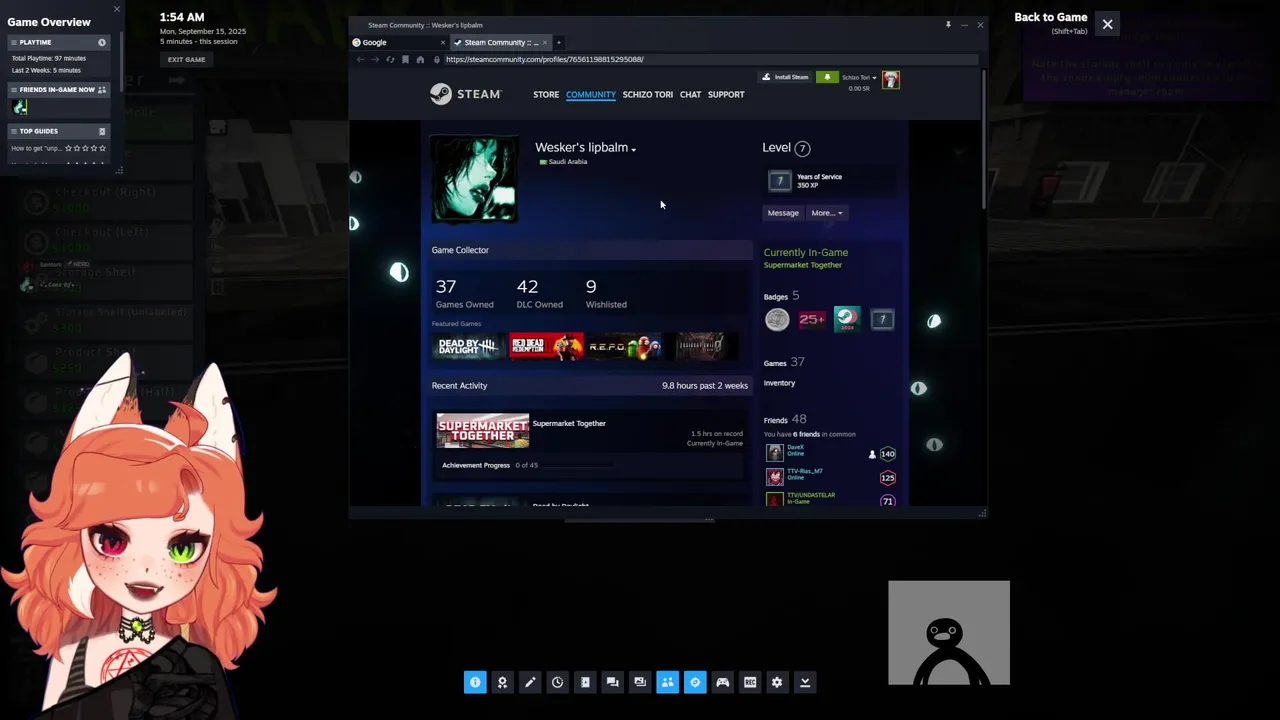1280x720 pixels.
Task: Open the SUPPORT menu
Action: [726, 95]
